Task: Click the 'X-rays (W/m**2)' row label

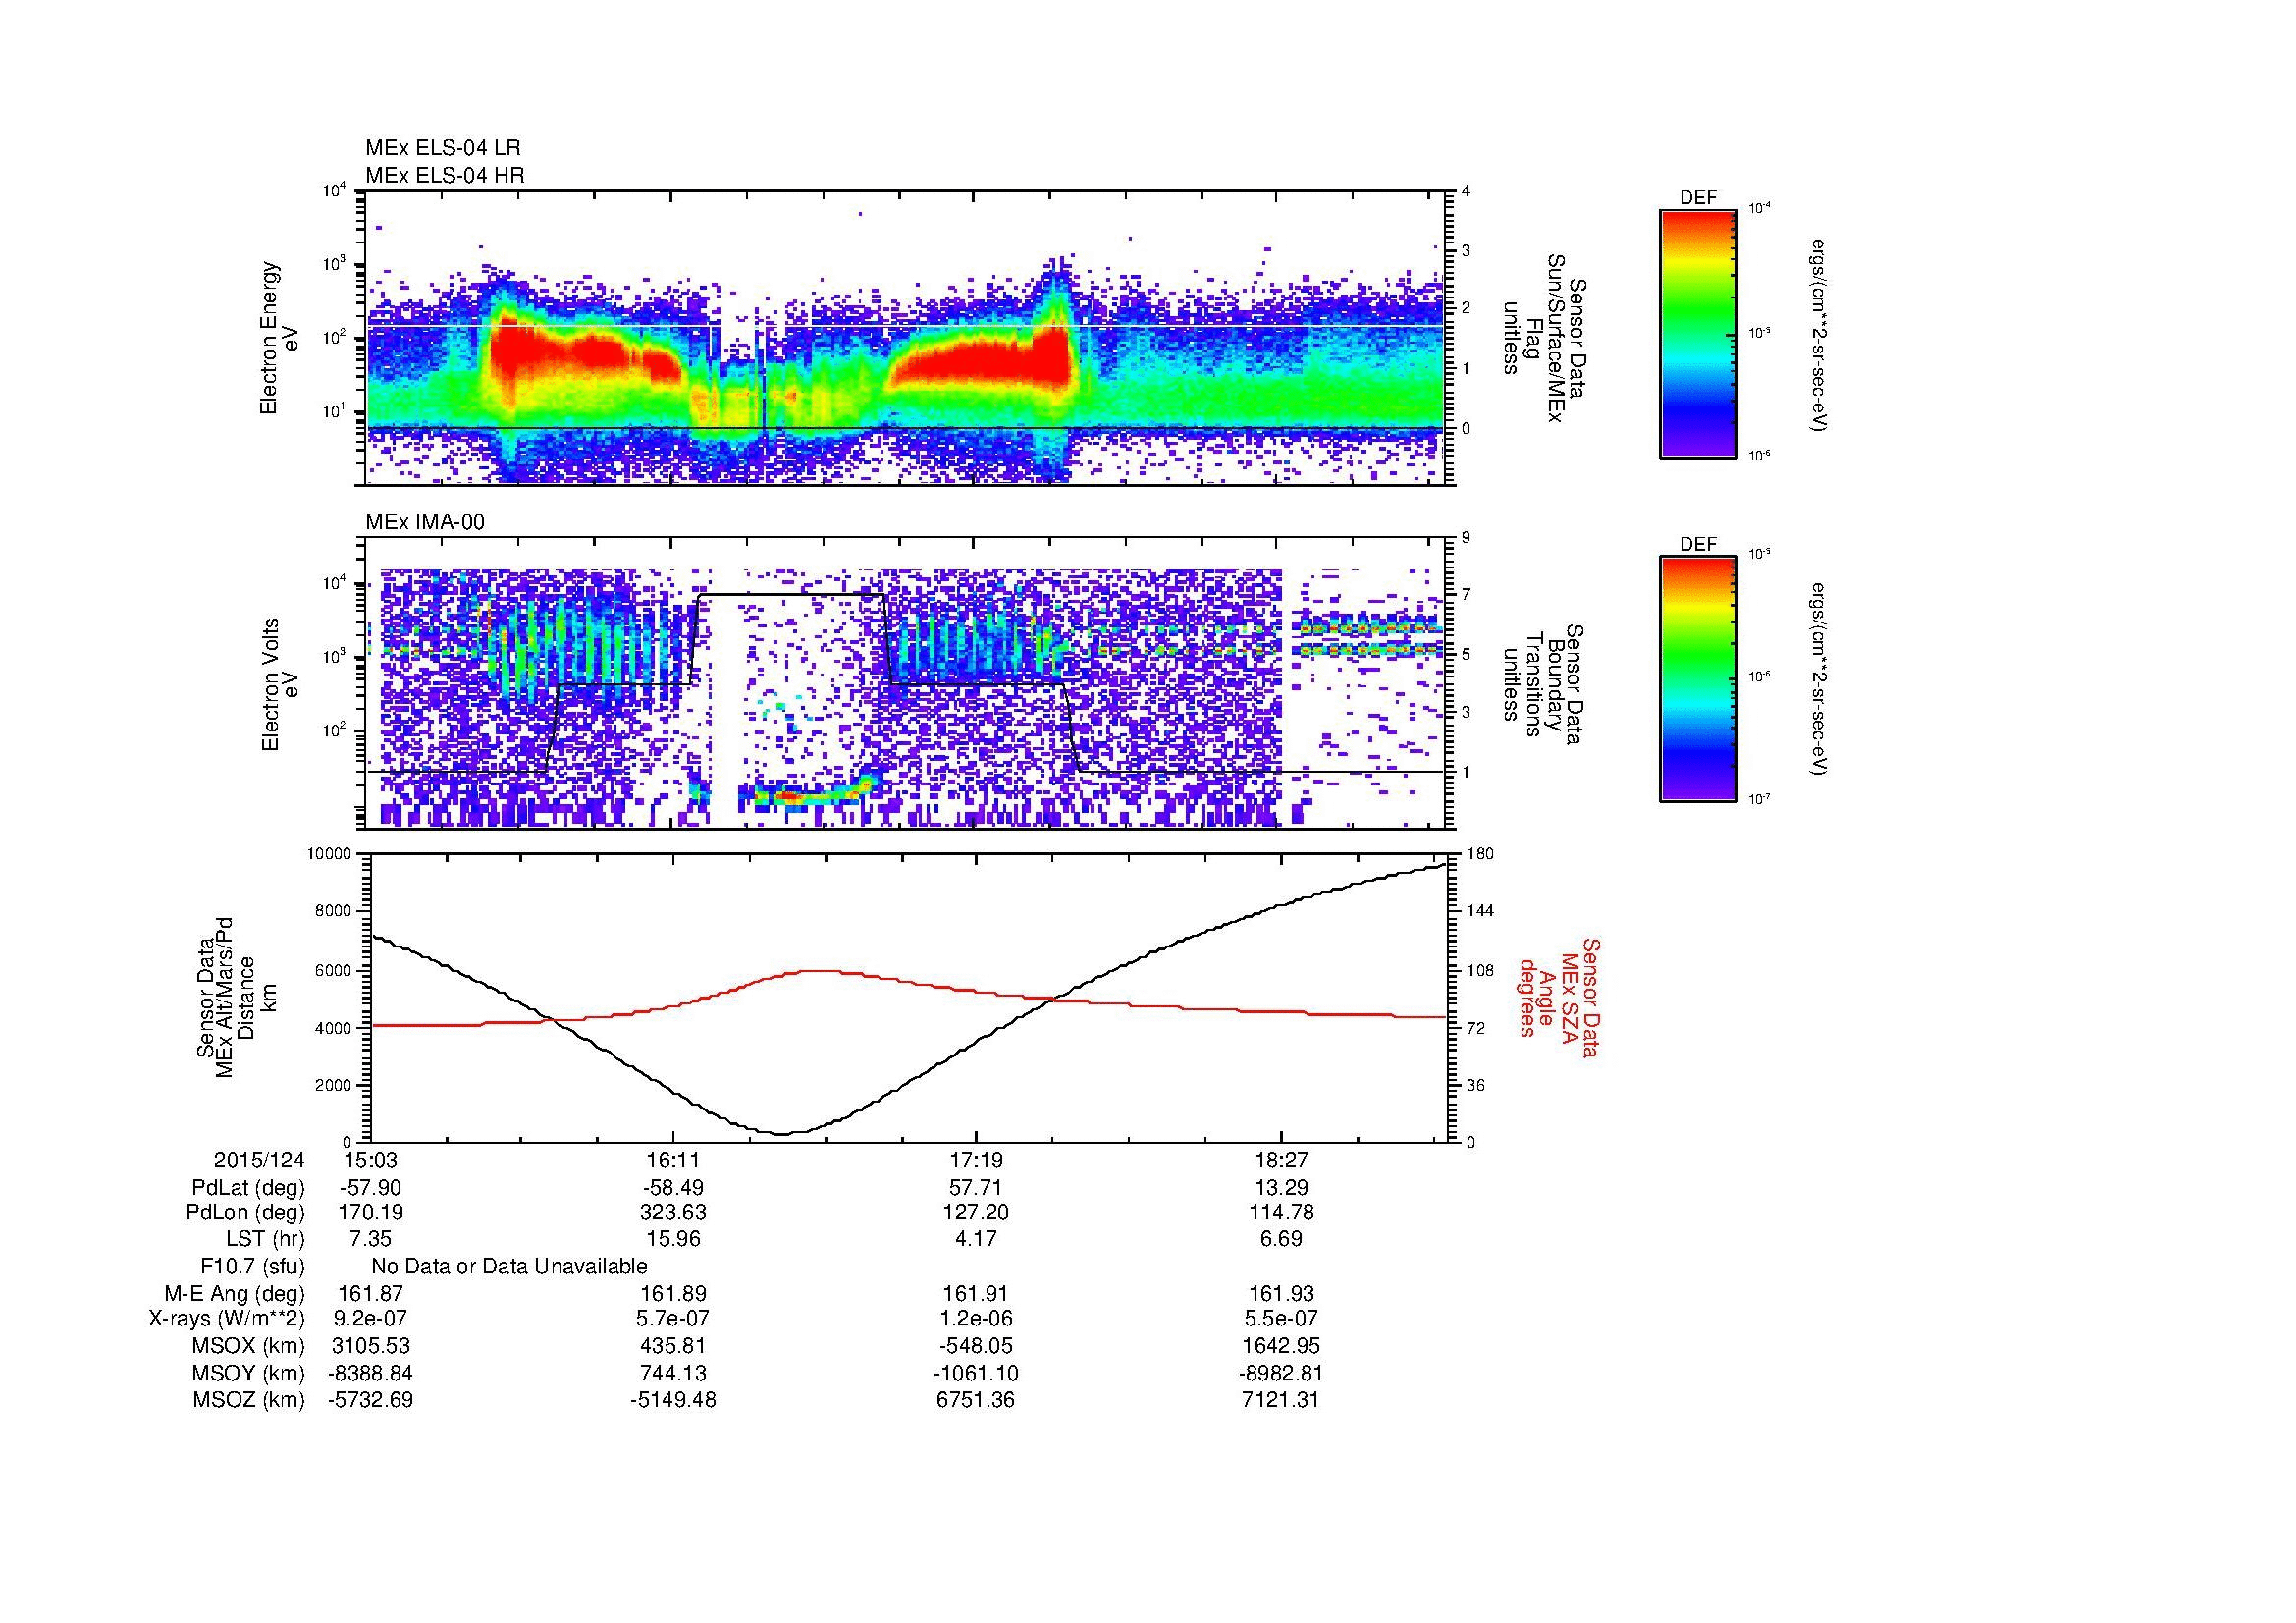Action: (x=227, y=1320)
